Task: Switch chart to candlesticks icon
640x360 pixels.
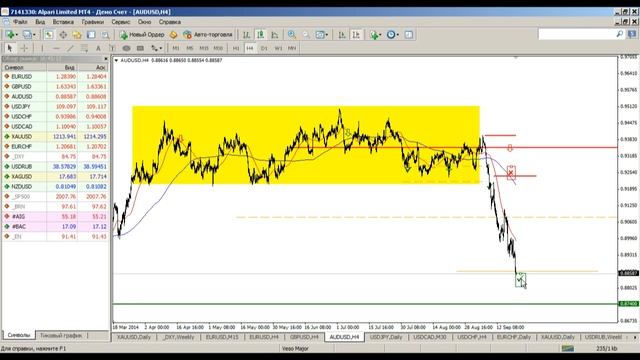Action: point(260,35)
